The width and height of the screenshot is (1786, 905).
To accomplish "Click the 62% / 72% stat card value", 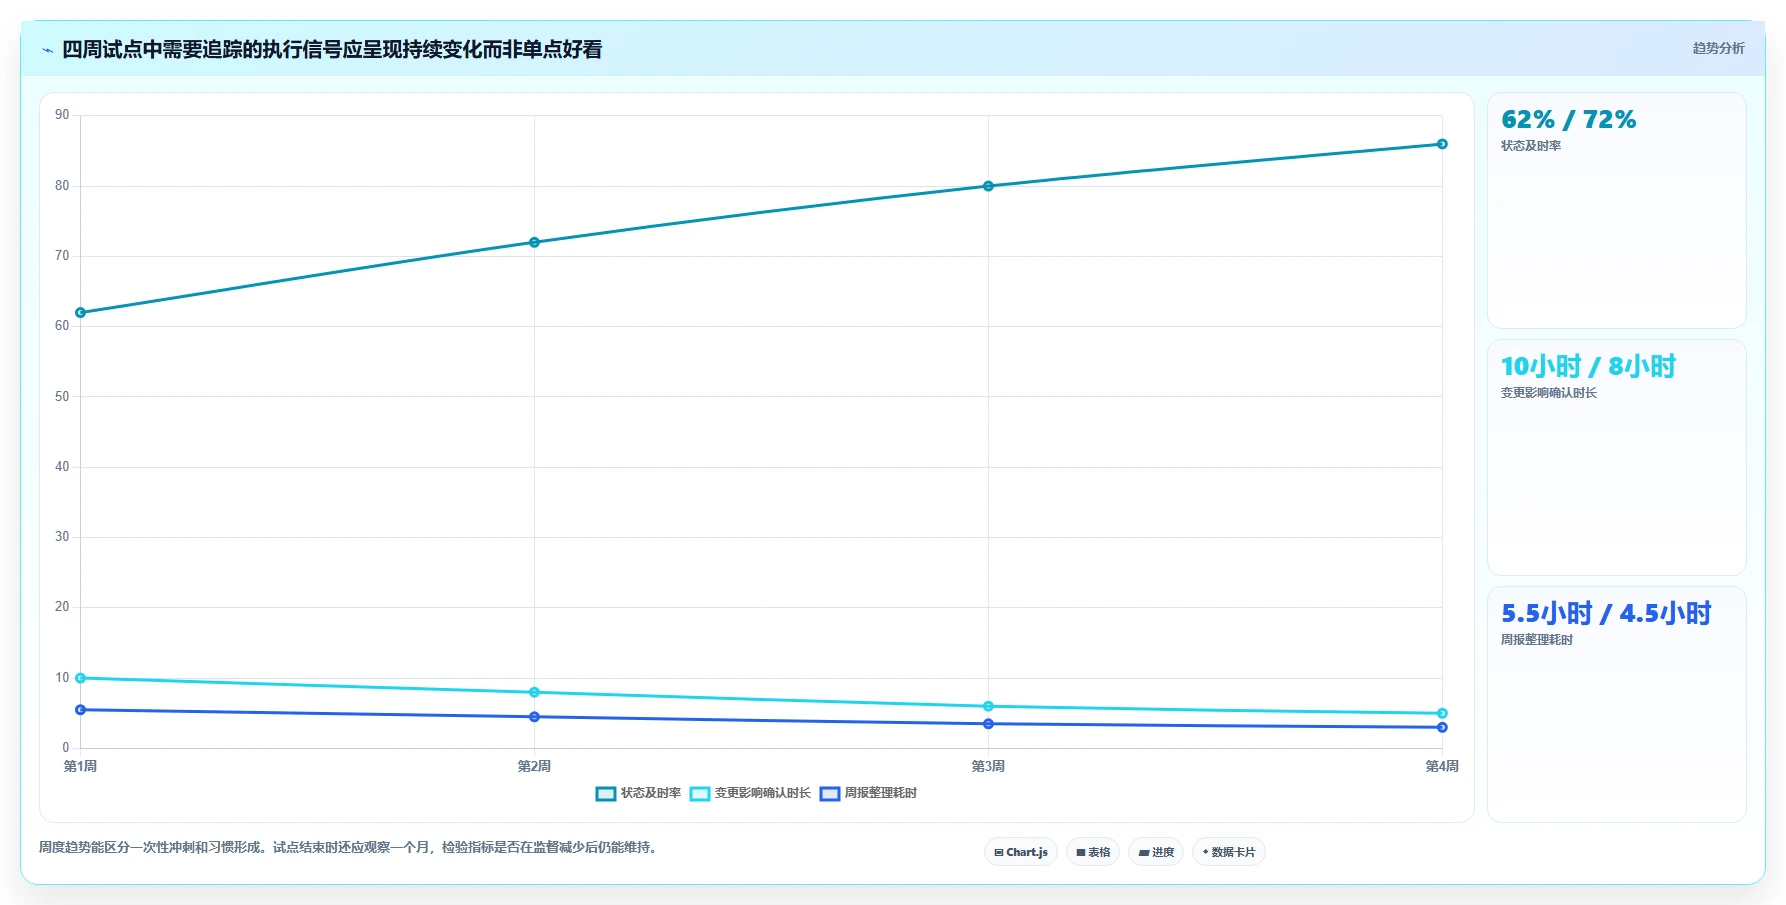I will [x=1568, y=120].
